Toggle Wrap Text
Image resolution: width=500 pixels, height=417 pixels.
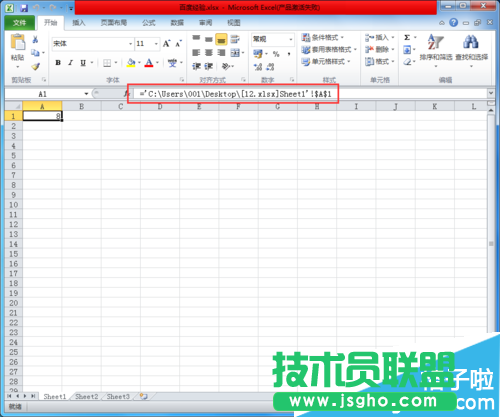pos(235,39)
